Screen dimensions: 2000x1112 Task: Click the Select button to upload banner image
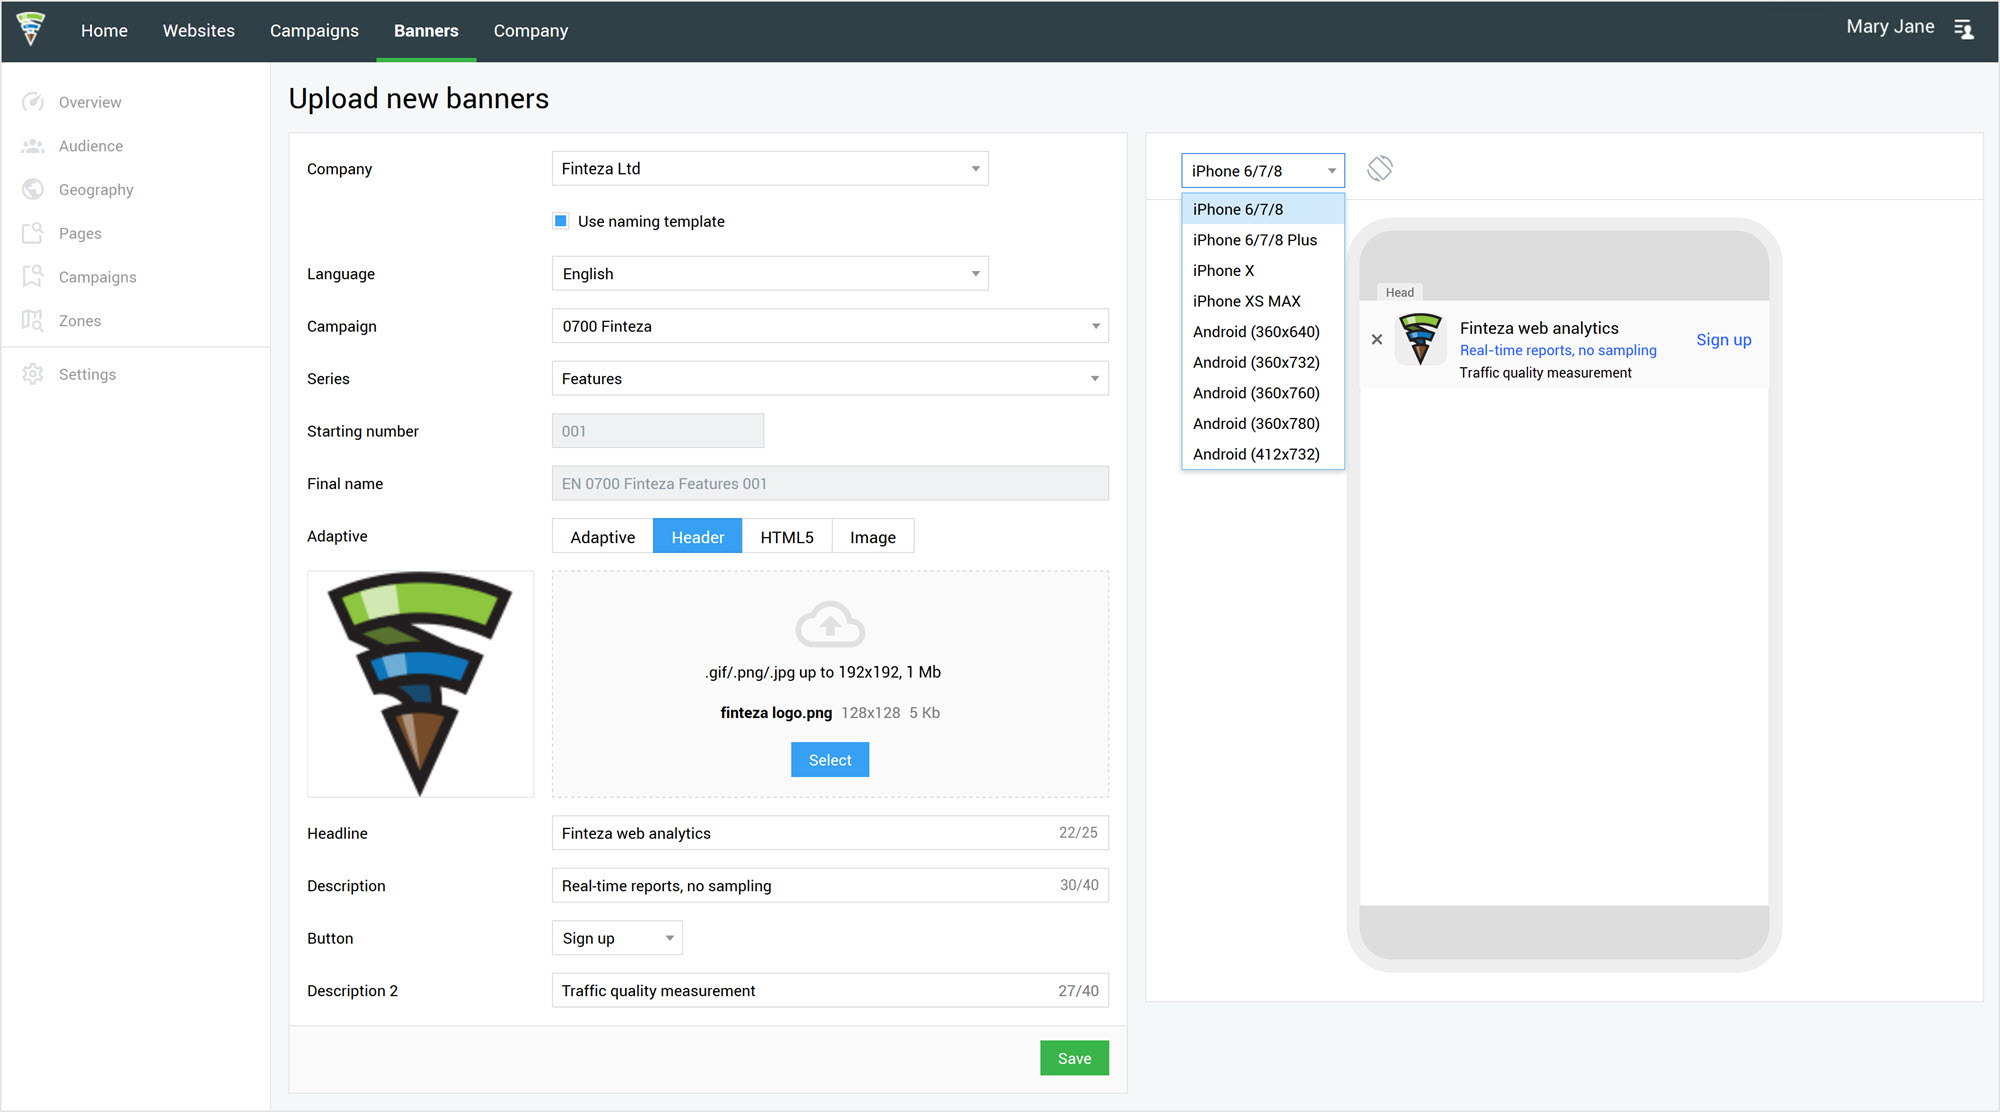[830, 759]
